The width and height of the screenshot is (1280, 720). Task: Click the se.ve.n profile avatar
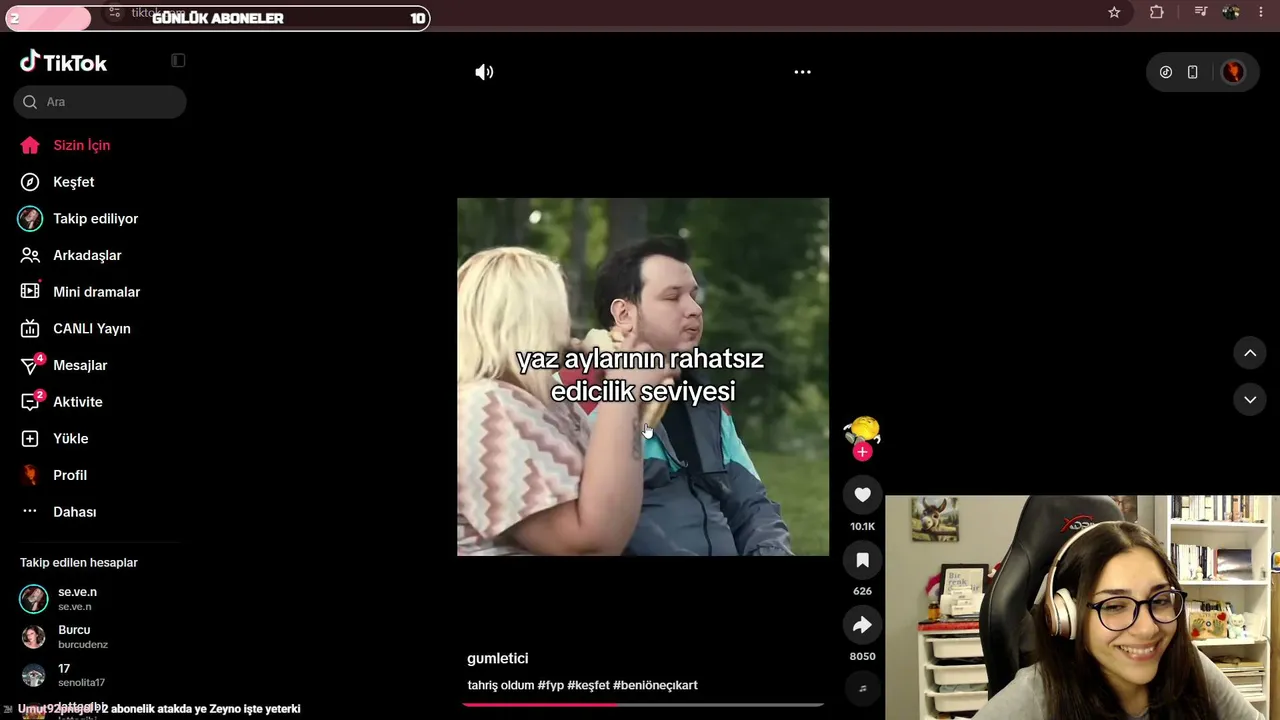point(34,599)
